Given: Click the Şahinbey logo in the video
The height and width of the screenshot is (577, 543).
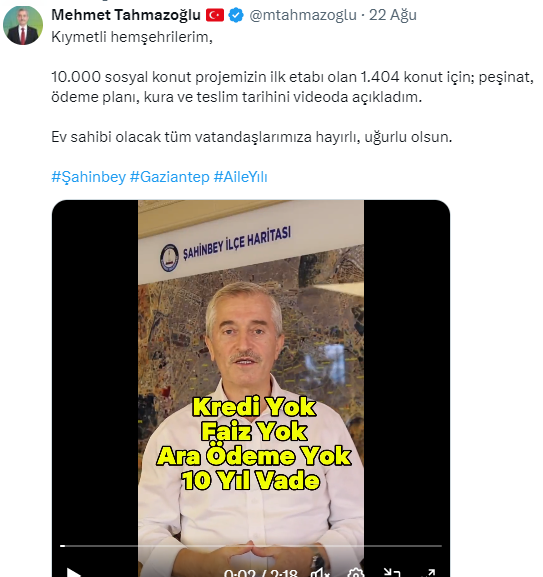Looking at the screenshot, I should point(169,258).
